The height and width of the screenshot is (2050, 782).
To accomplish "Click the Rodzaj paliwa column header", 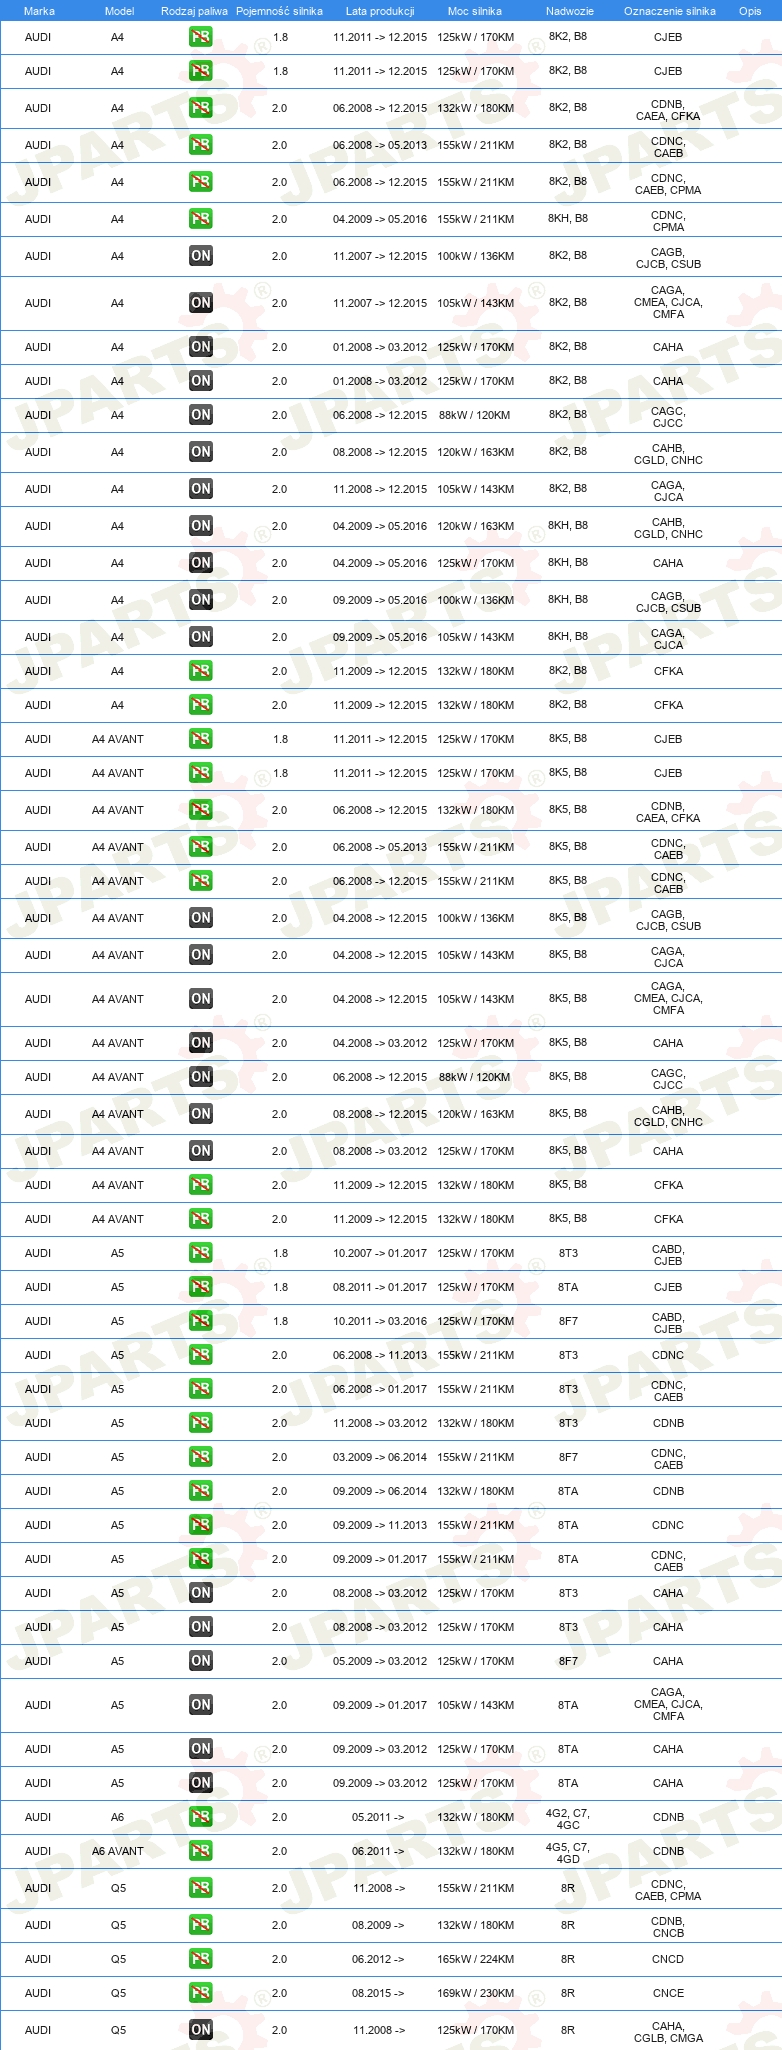I will (194, 11).
